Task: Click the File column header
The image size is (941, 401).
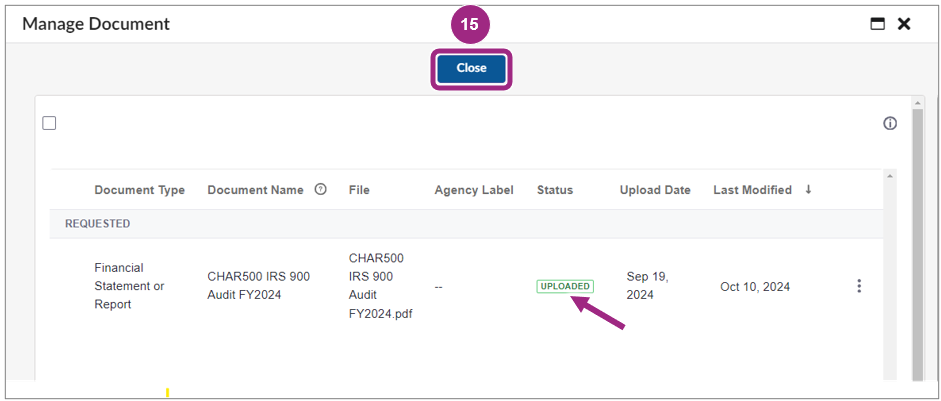Action: pos(359,190)
